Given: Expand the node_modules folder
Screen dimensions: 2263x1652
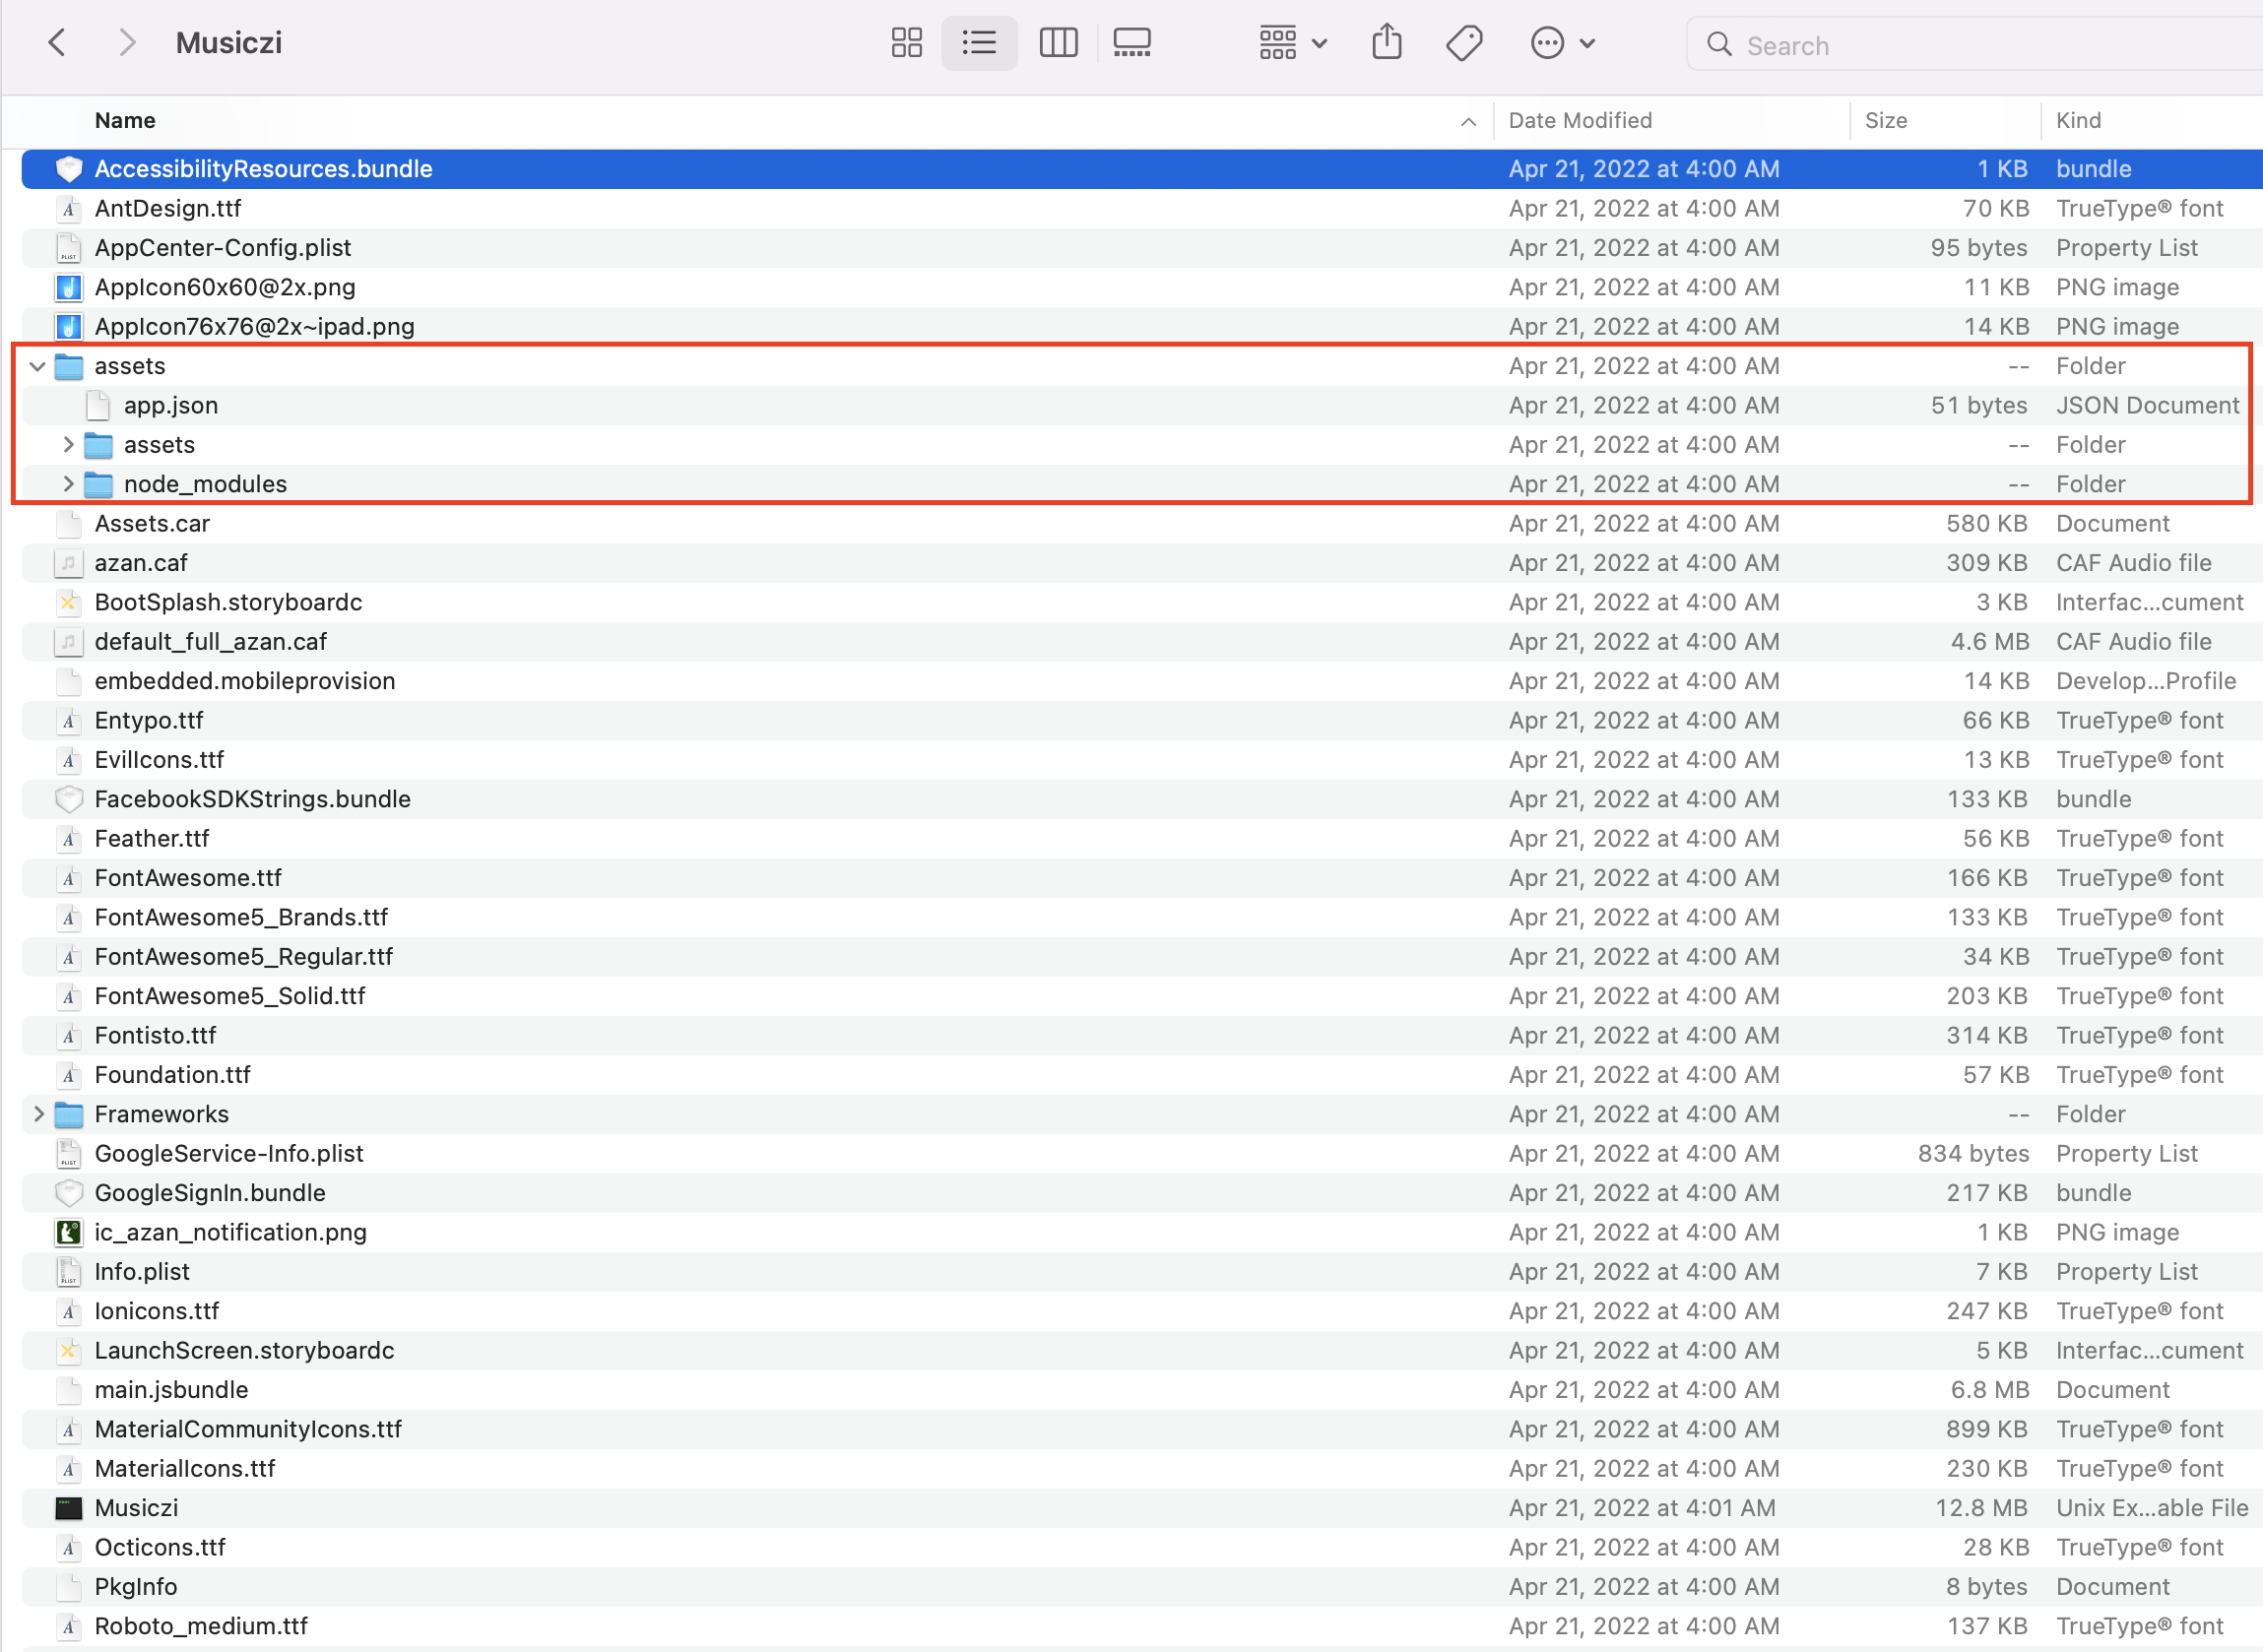Looking at the screenshot, I should [67, 483].
